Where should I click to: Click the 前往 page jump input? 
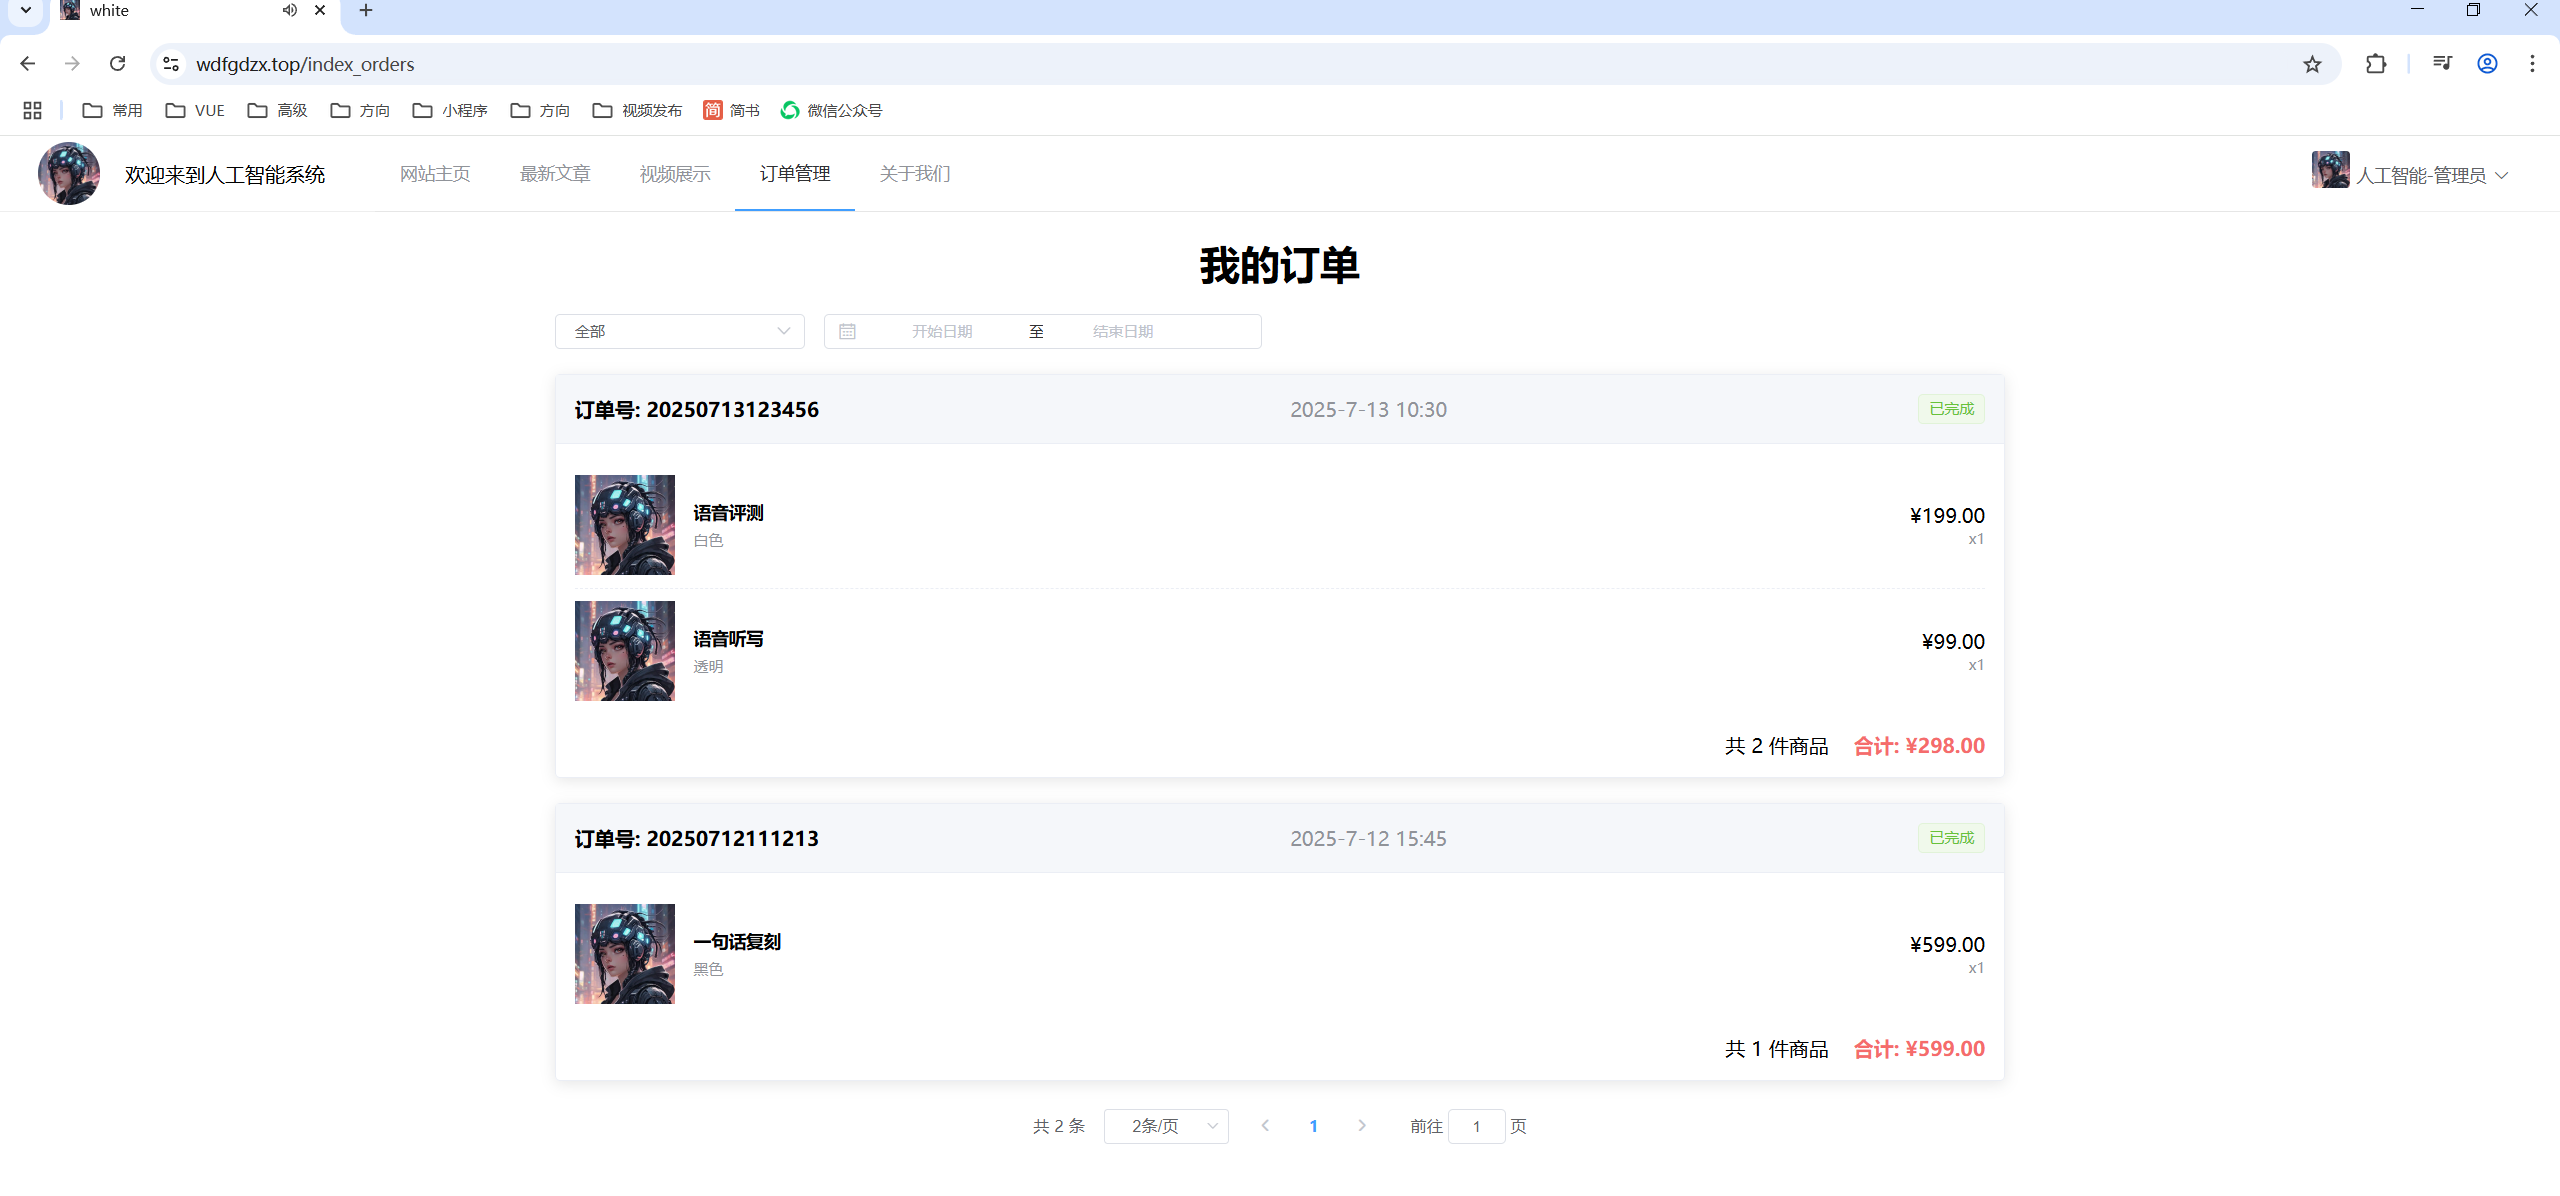1476,1126
